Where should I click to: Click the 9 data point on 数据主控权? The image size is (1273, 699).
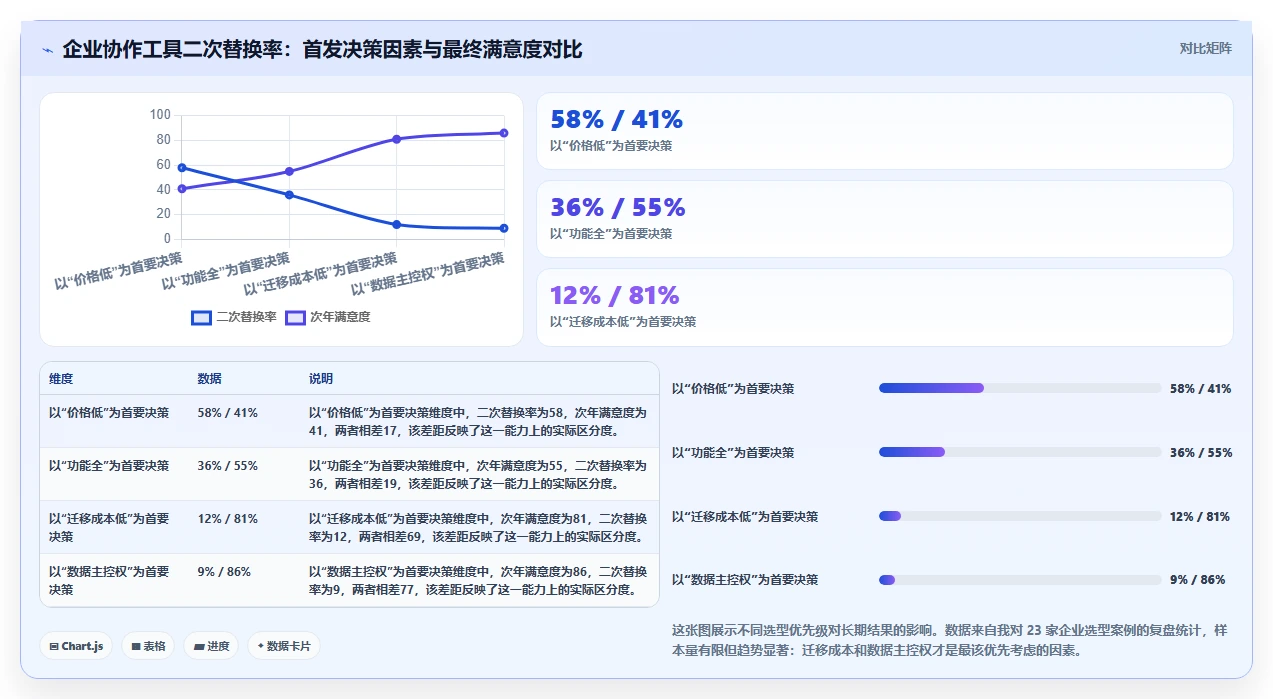point(504,228)
